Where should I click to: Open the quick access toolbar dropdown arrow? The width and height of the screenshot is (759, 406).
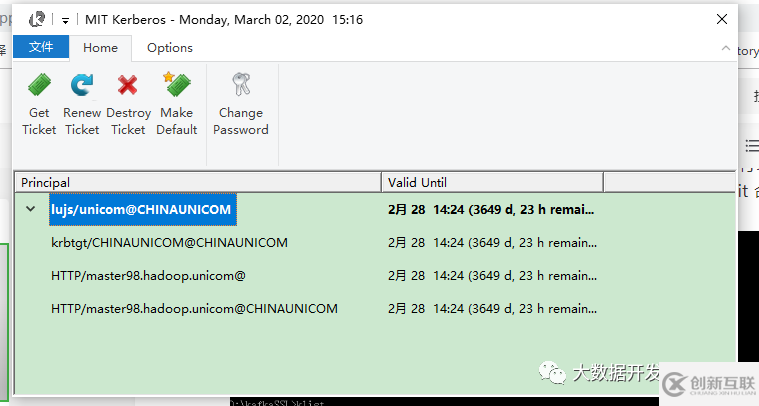pyautogui.click(x=65, y=20)
